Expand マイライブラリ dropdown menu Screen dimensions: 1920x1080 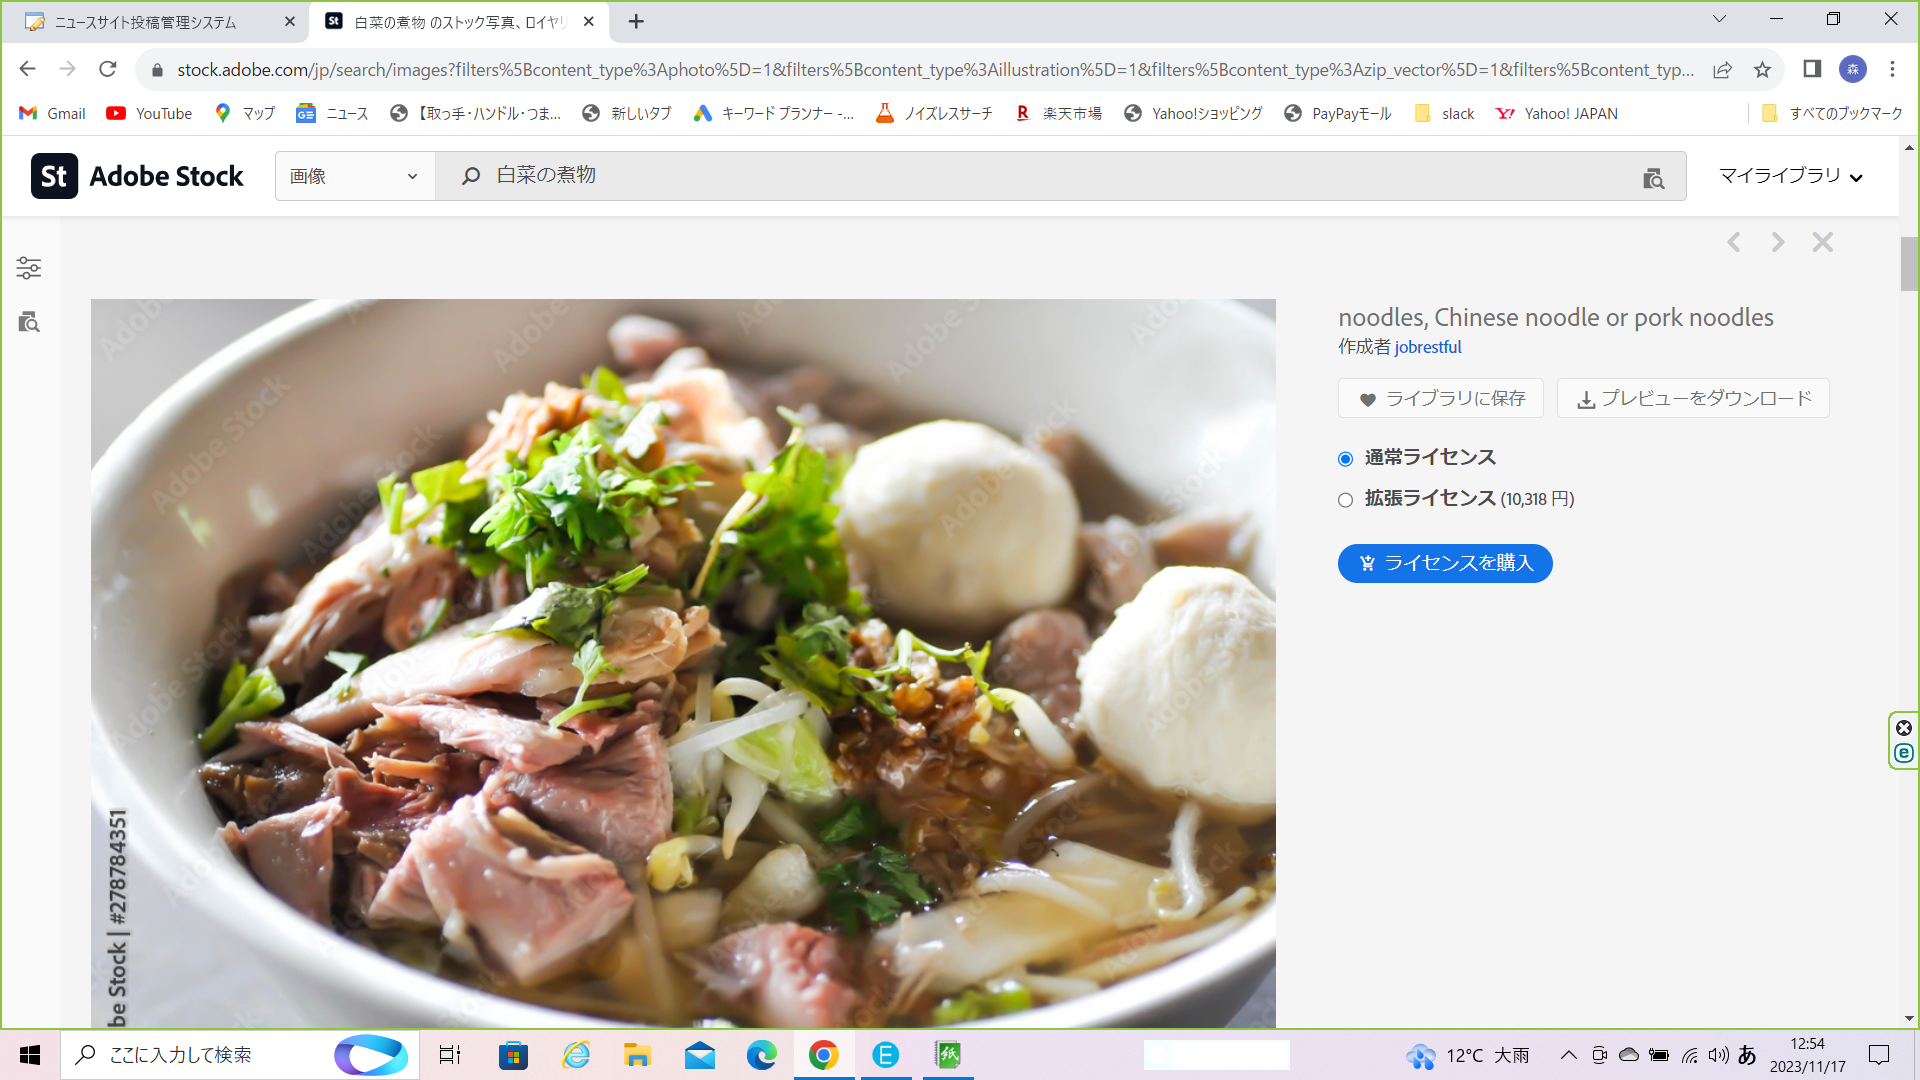click(x=1790, y=176)
